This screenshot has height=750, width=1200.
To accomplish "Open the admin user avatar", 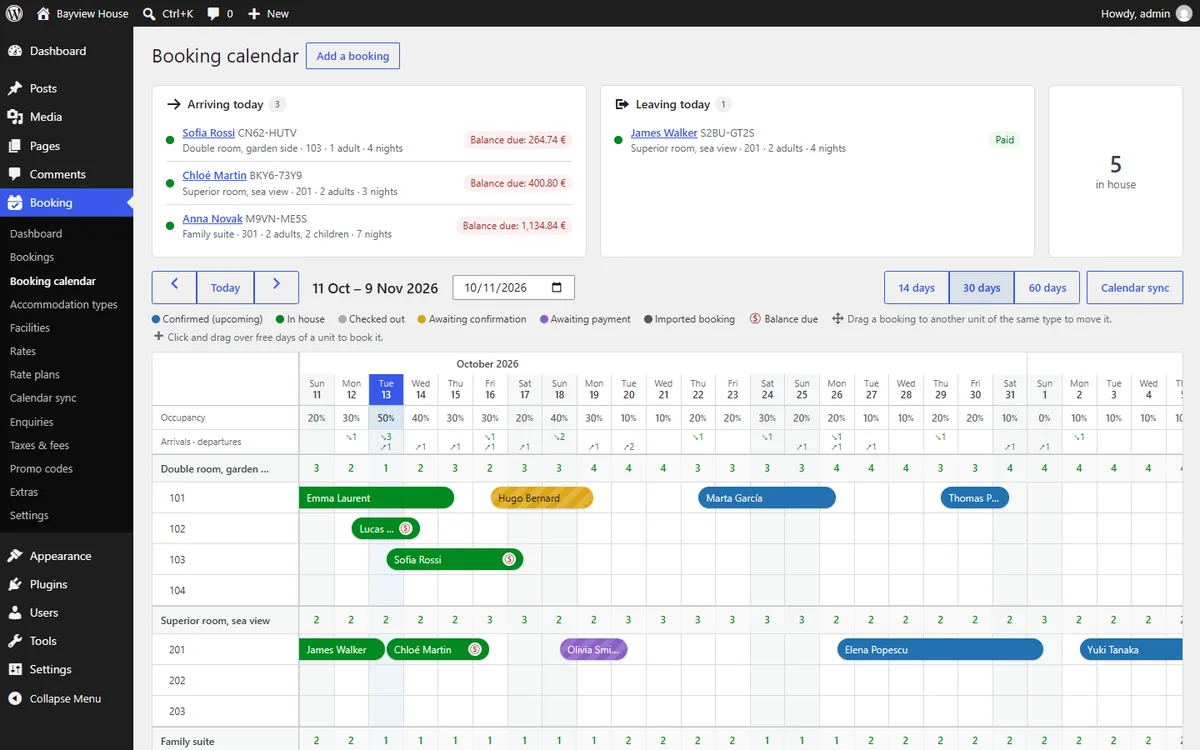I will click(x=1184, y=14).
